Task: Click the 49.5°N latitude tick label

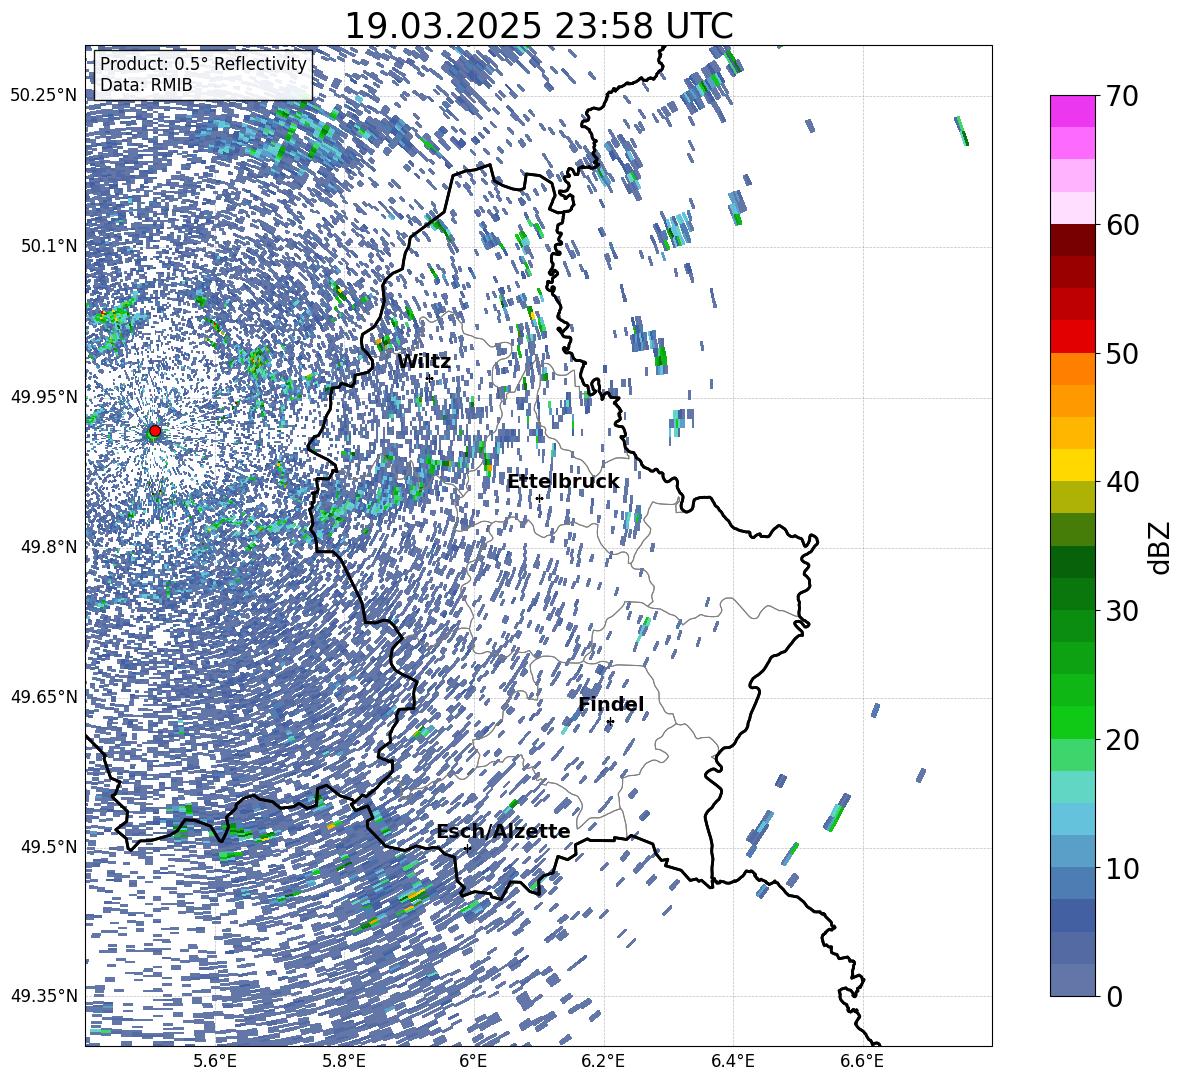Action: (48, 847)
